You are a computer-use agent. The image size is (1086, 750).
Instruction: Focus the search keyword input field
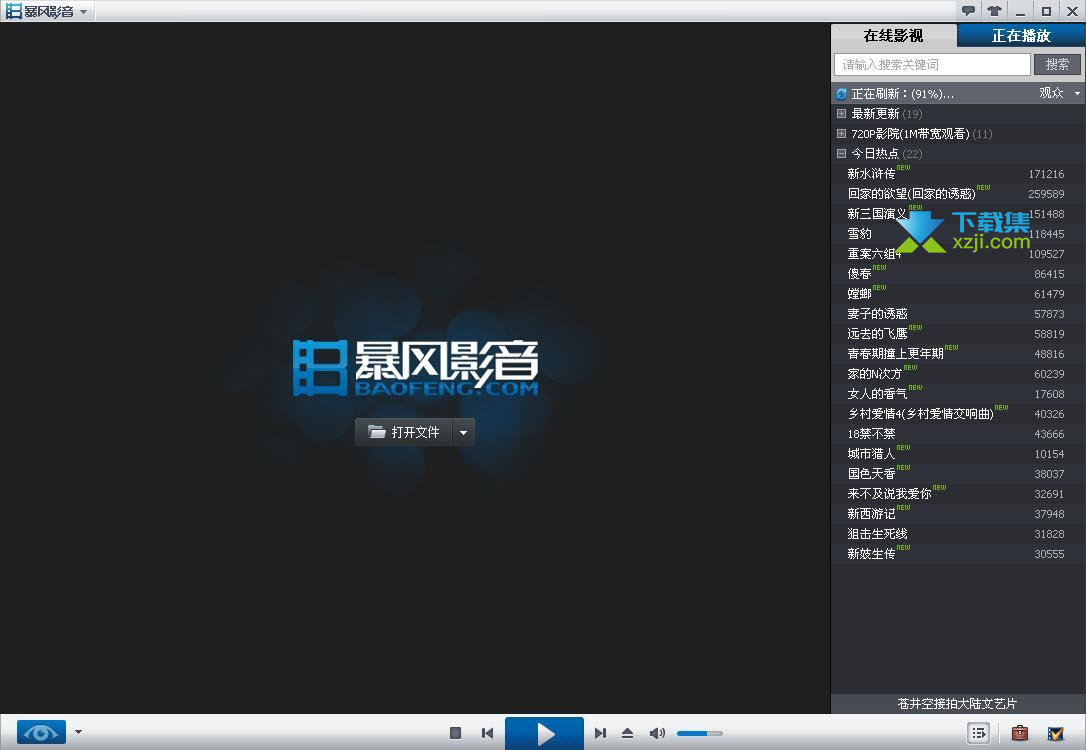click(932, 64)
